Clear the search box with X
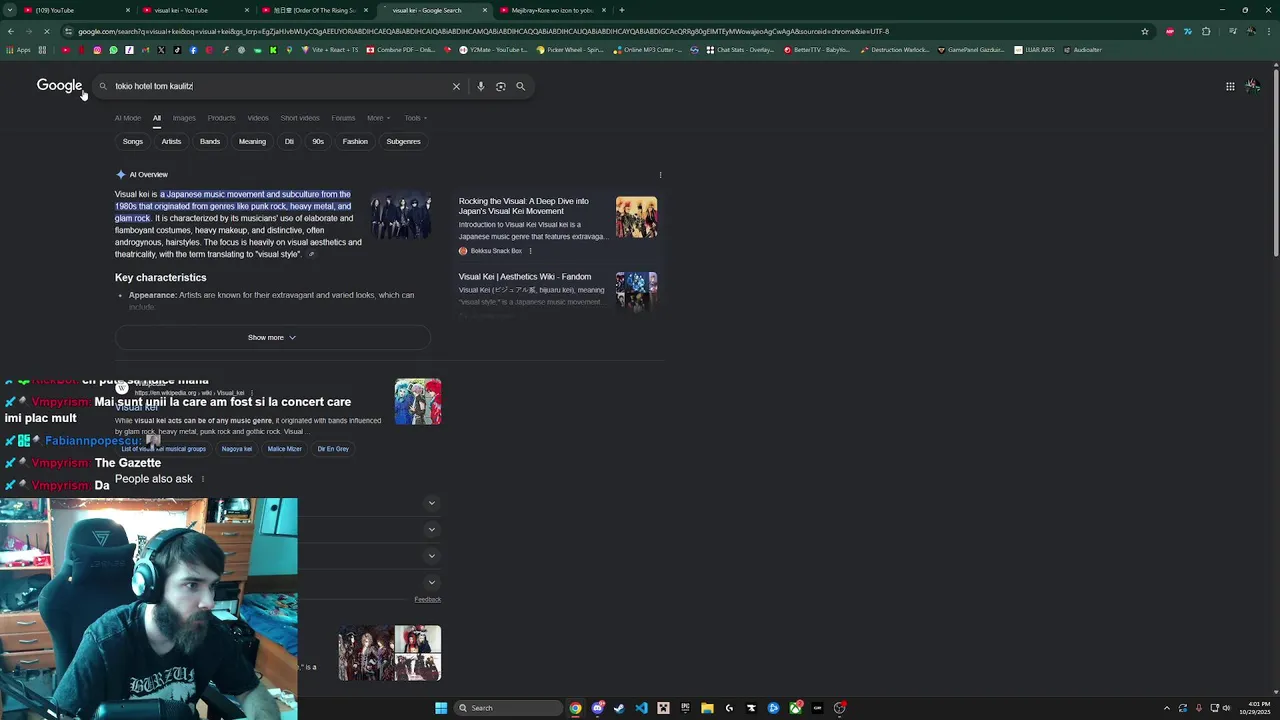The image size is (1280, 720). point(456,86)
